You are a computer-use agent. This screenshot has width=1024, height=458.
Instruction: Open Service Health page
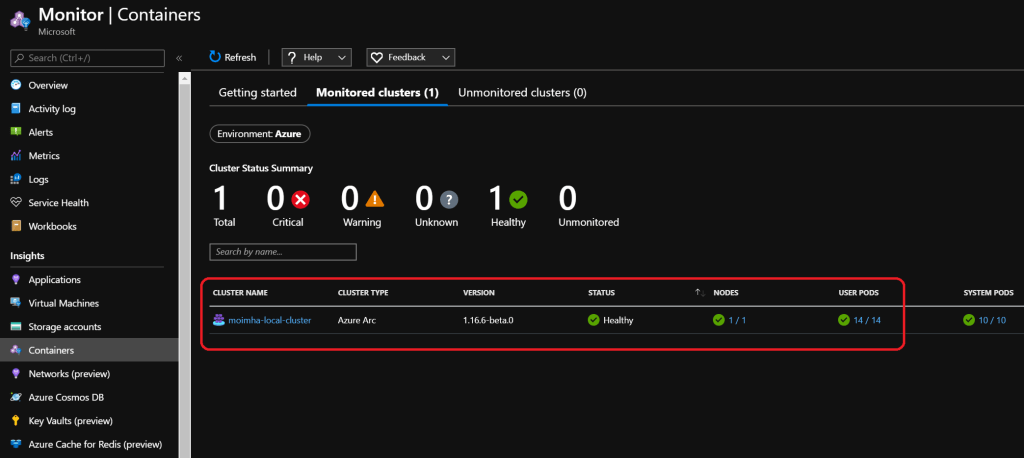[58, 203]
